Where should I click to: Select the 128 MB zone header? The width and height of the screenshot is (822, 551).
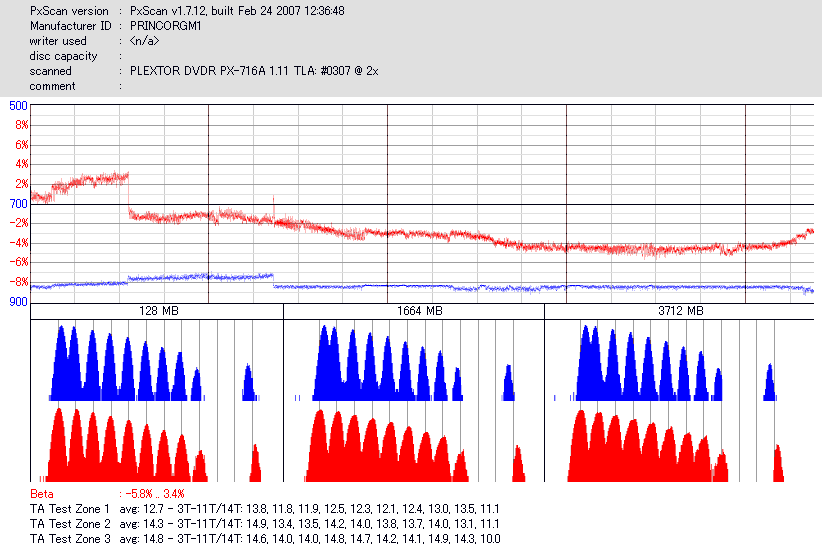[x=157, y=311]
